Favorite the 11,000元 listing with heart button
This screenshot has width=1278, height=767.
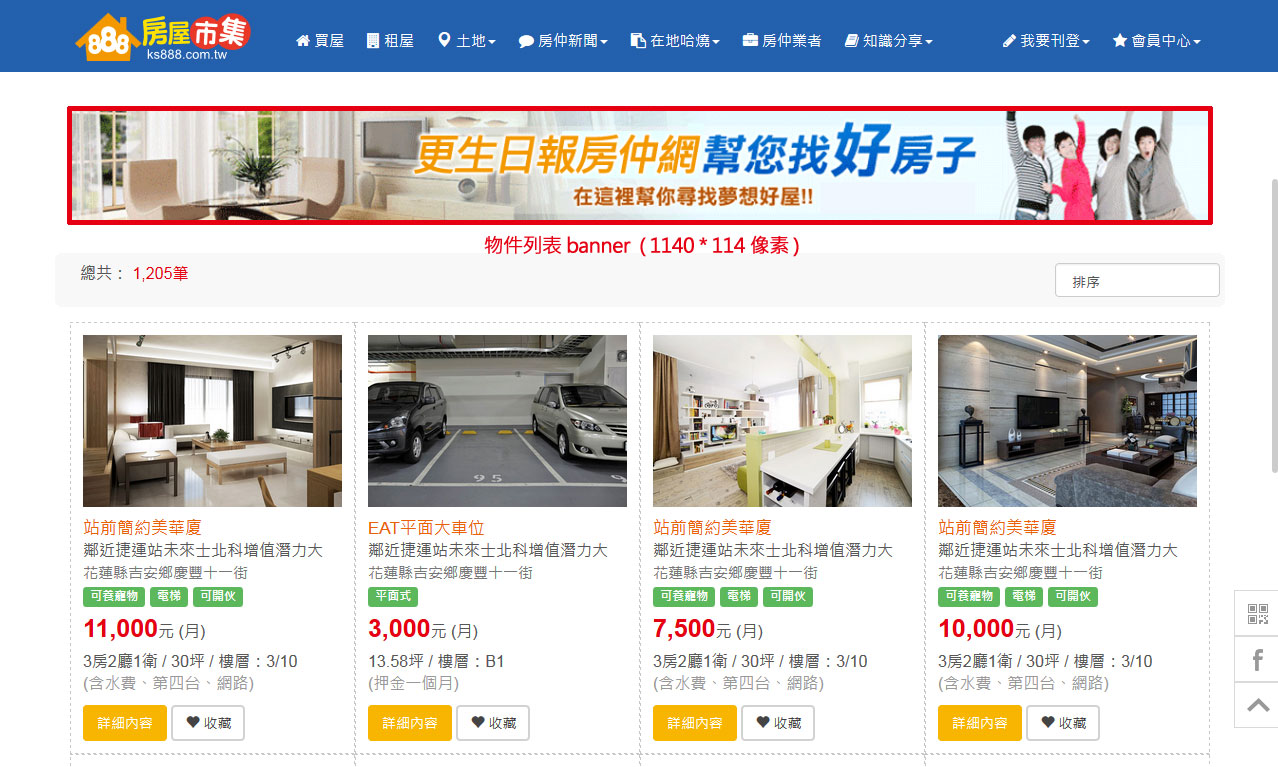208,723
